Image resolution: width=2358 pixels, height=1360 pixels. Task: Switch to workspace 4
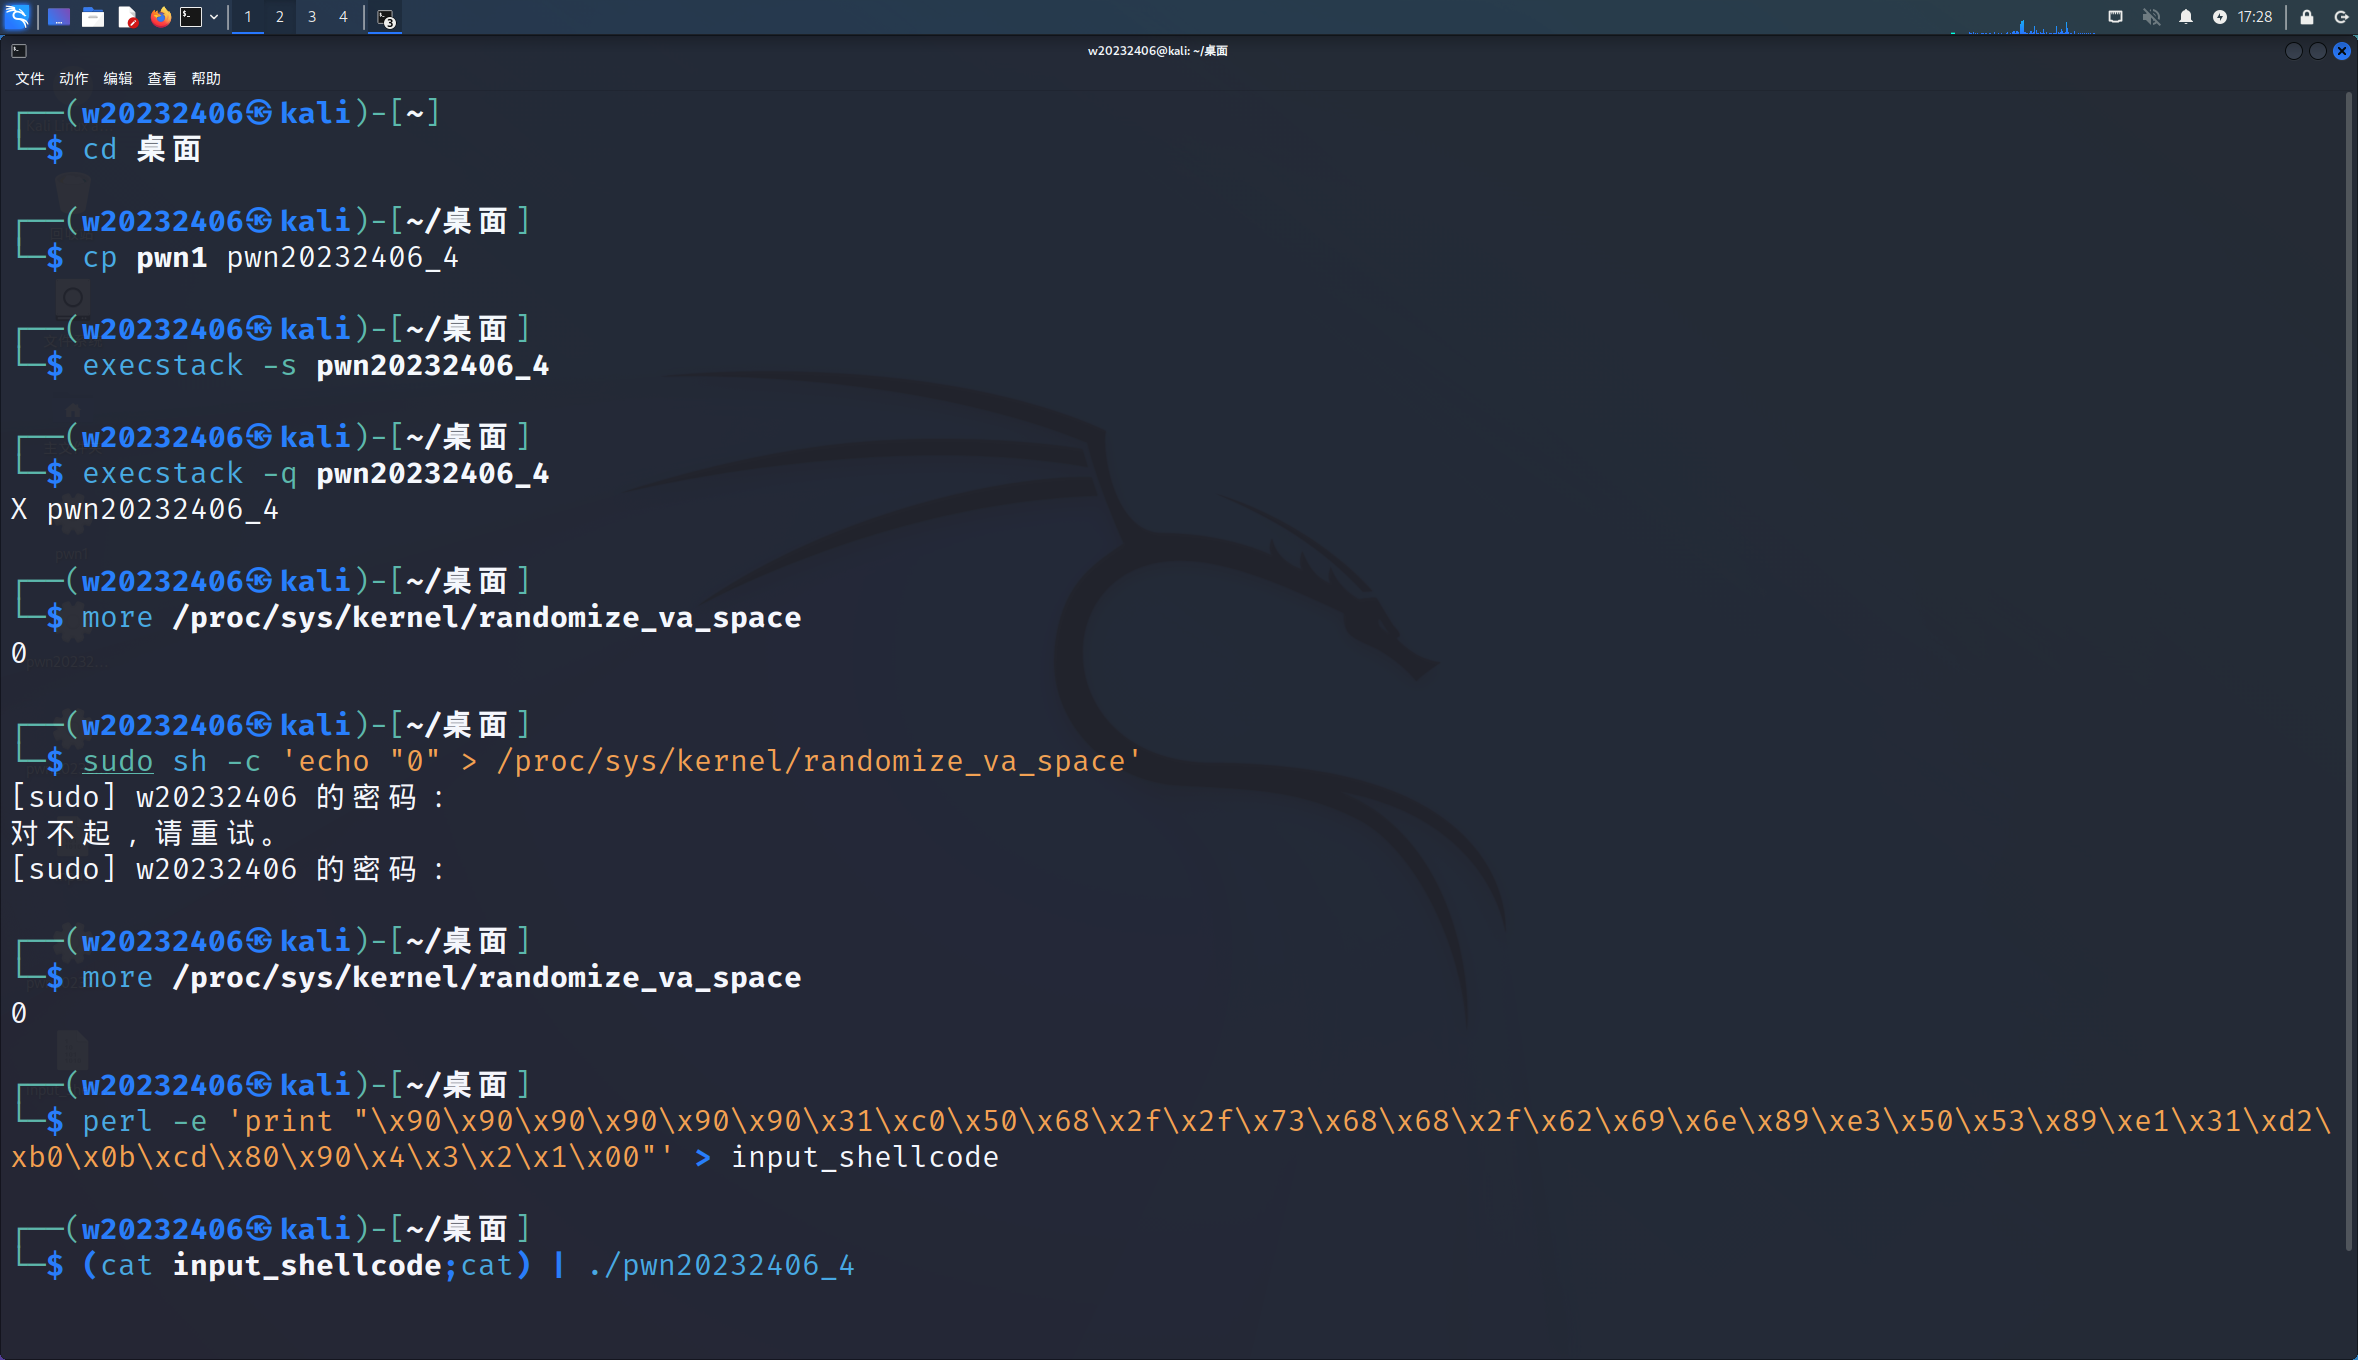(x=343, y=17)
